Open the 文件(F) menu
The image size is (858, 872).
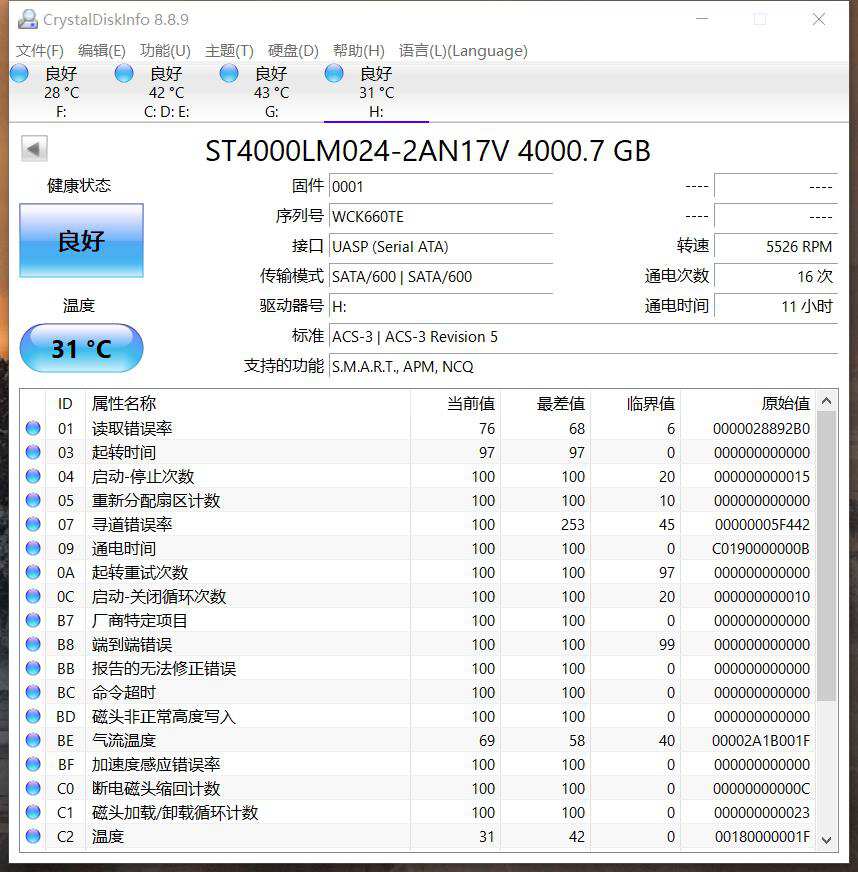[39, 51]
